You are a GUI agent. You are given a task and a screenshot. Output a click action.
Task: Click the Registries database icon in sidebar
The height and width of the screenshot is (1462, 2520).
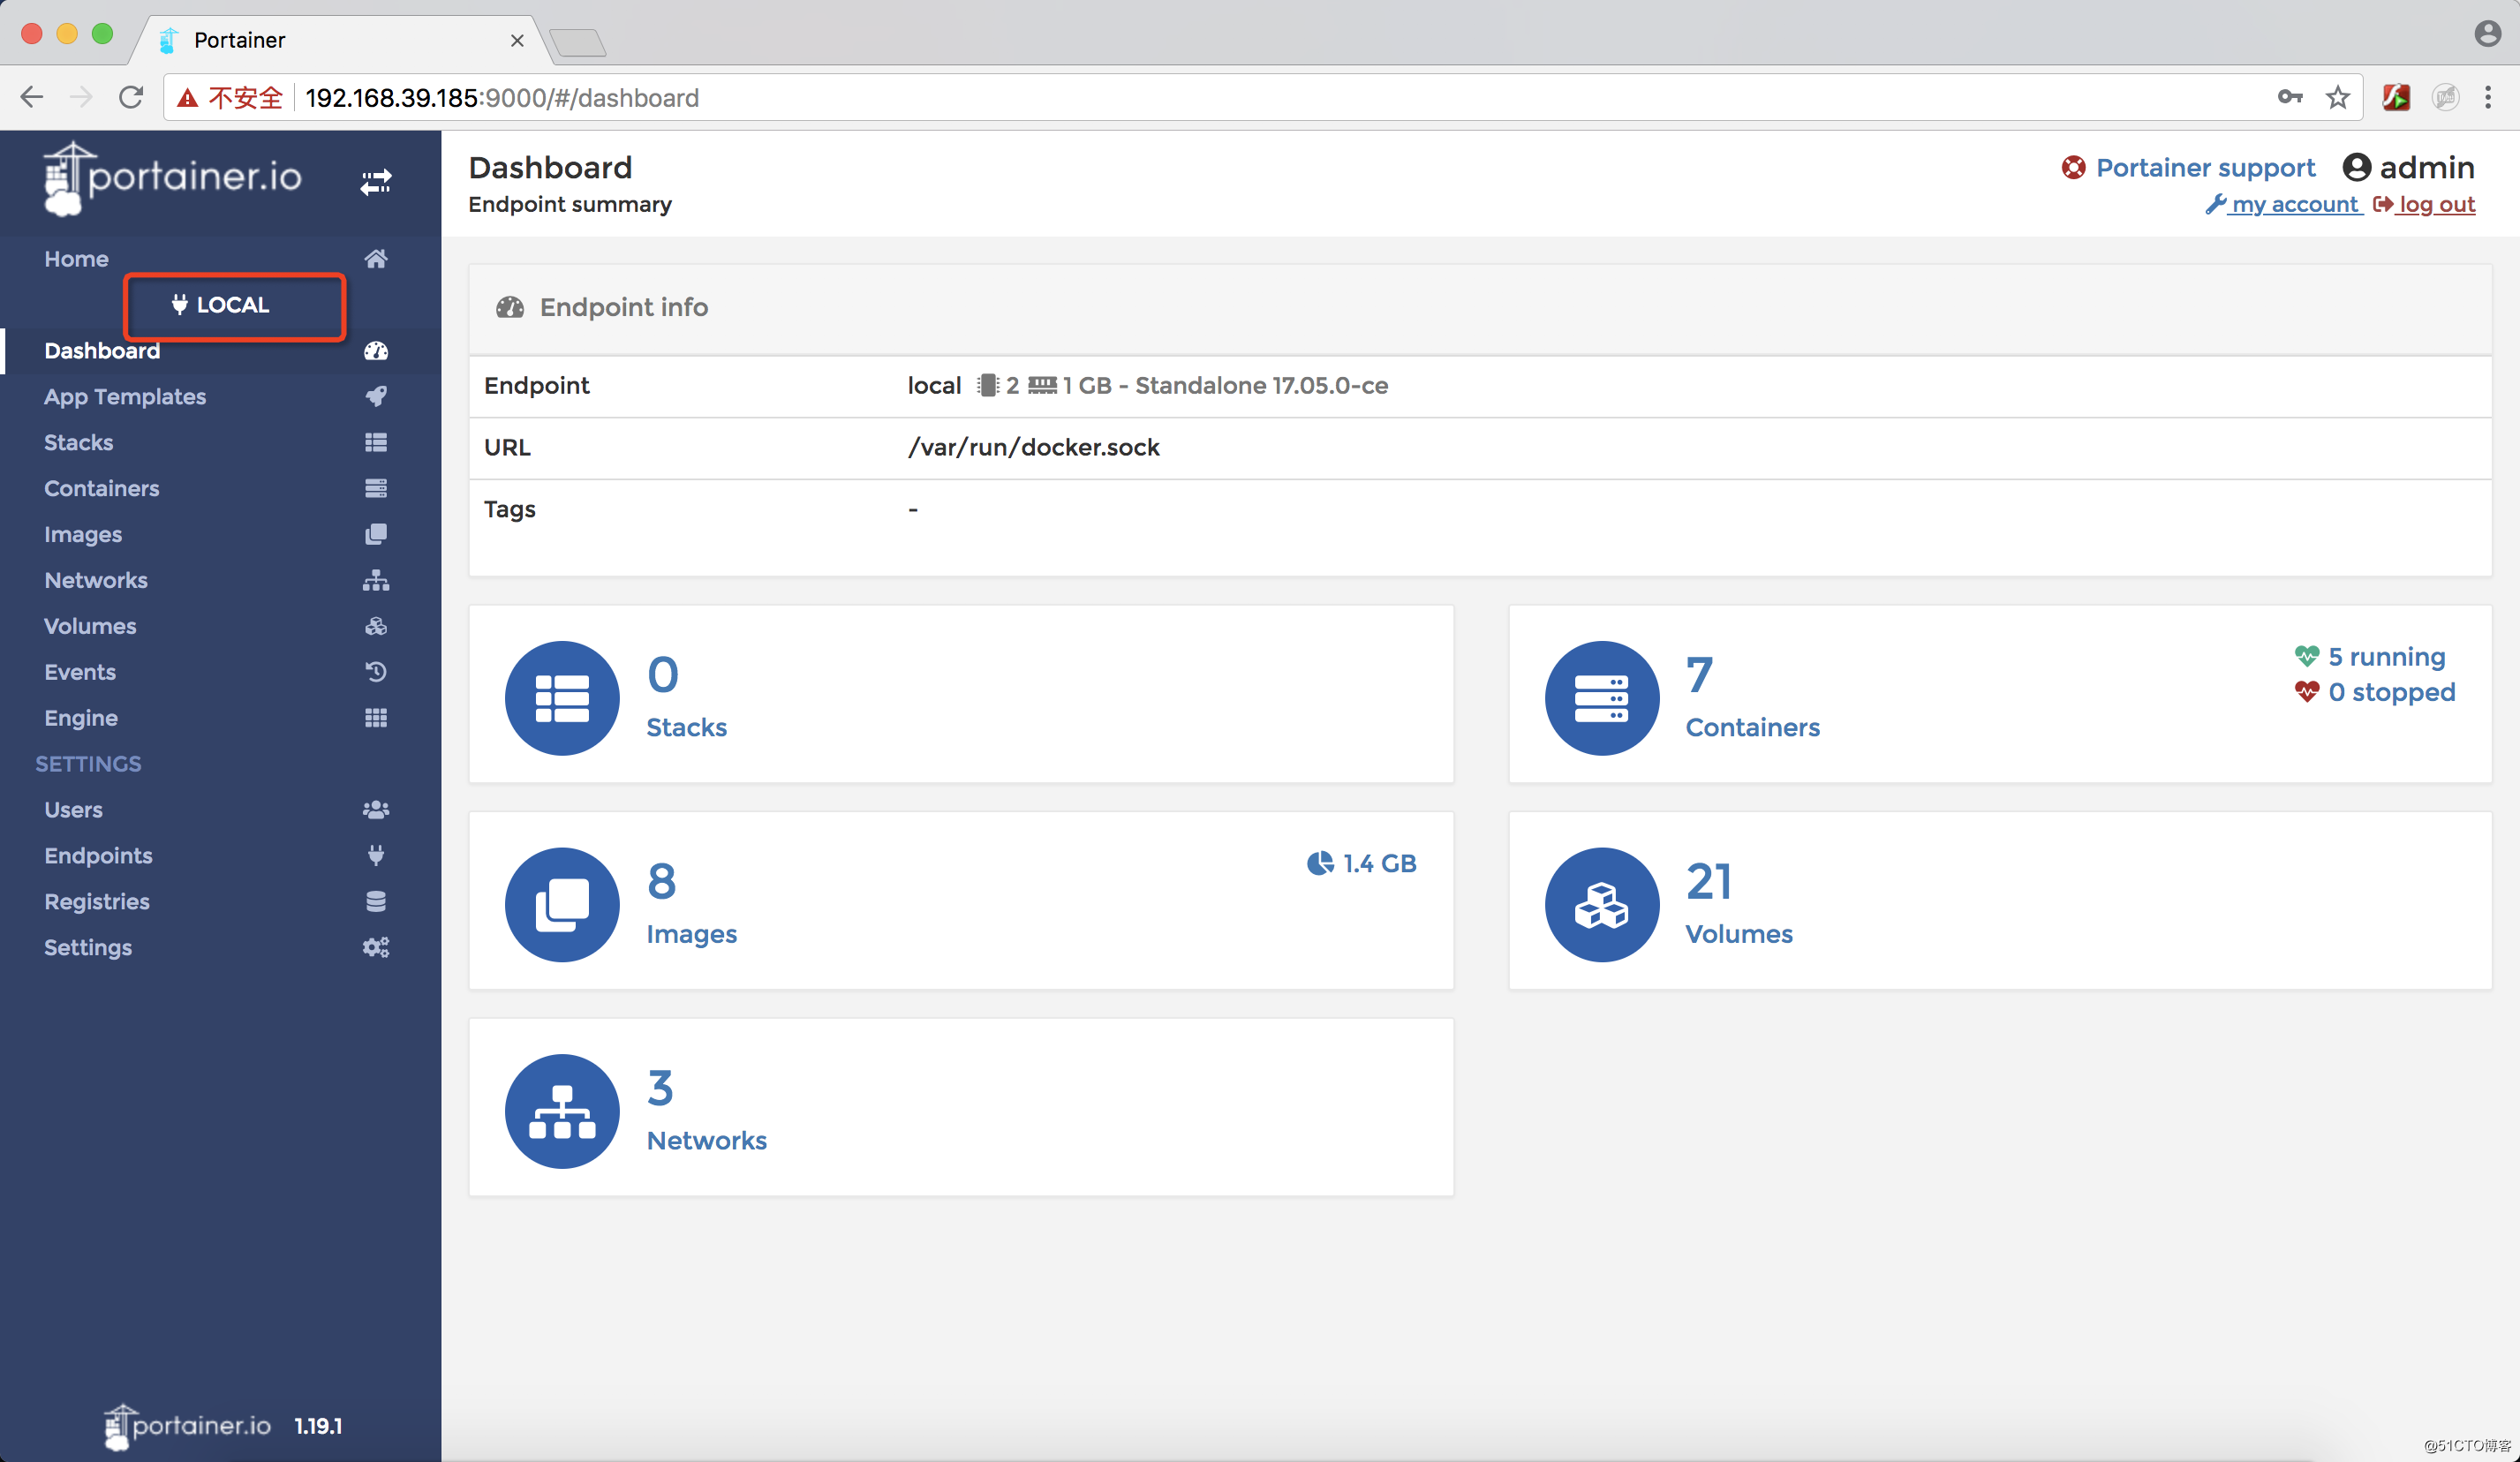(x=376, y=901)
